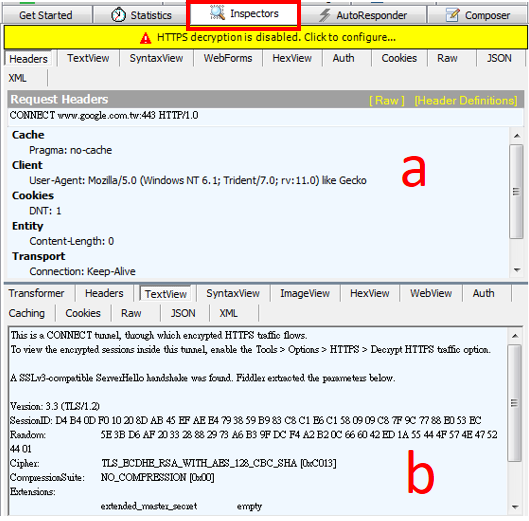Click scroll down arrow in response pane
The width and height of the screenshot is (529, 521).
[x=515, y=506]
